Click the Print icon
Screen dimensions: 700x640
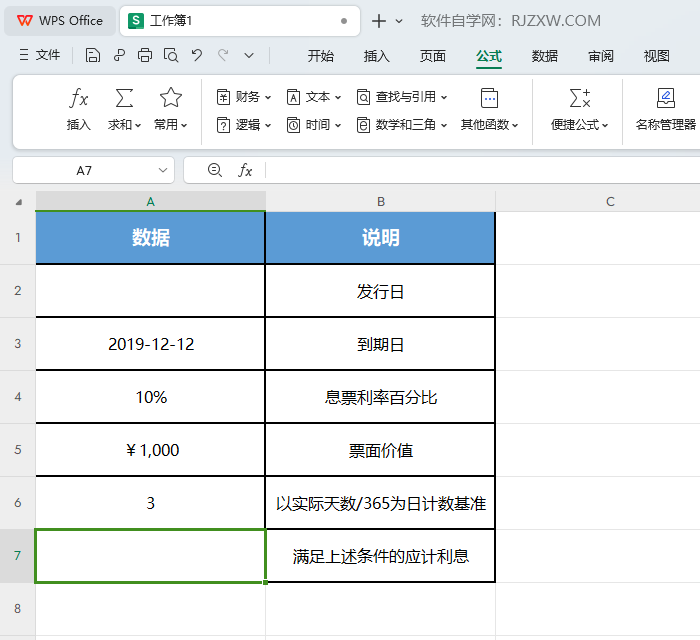tap(145, 56)
